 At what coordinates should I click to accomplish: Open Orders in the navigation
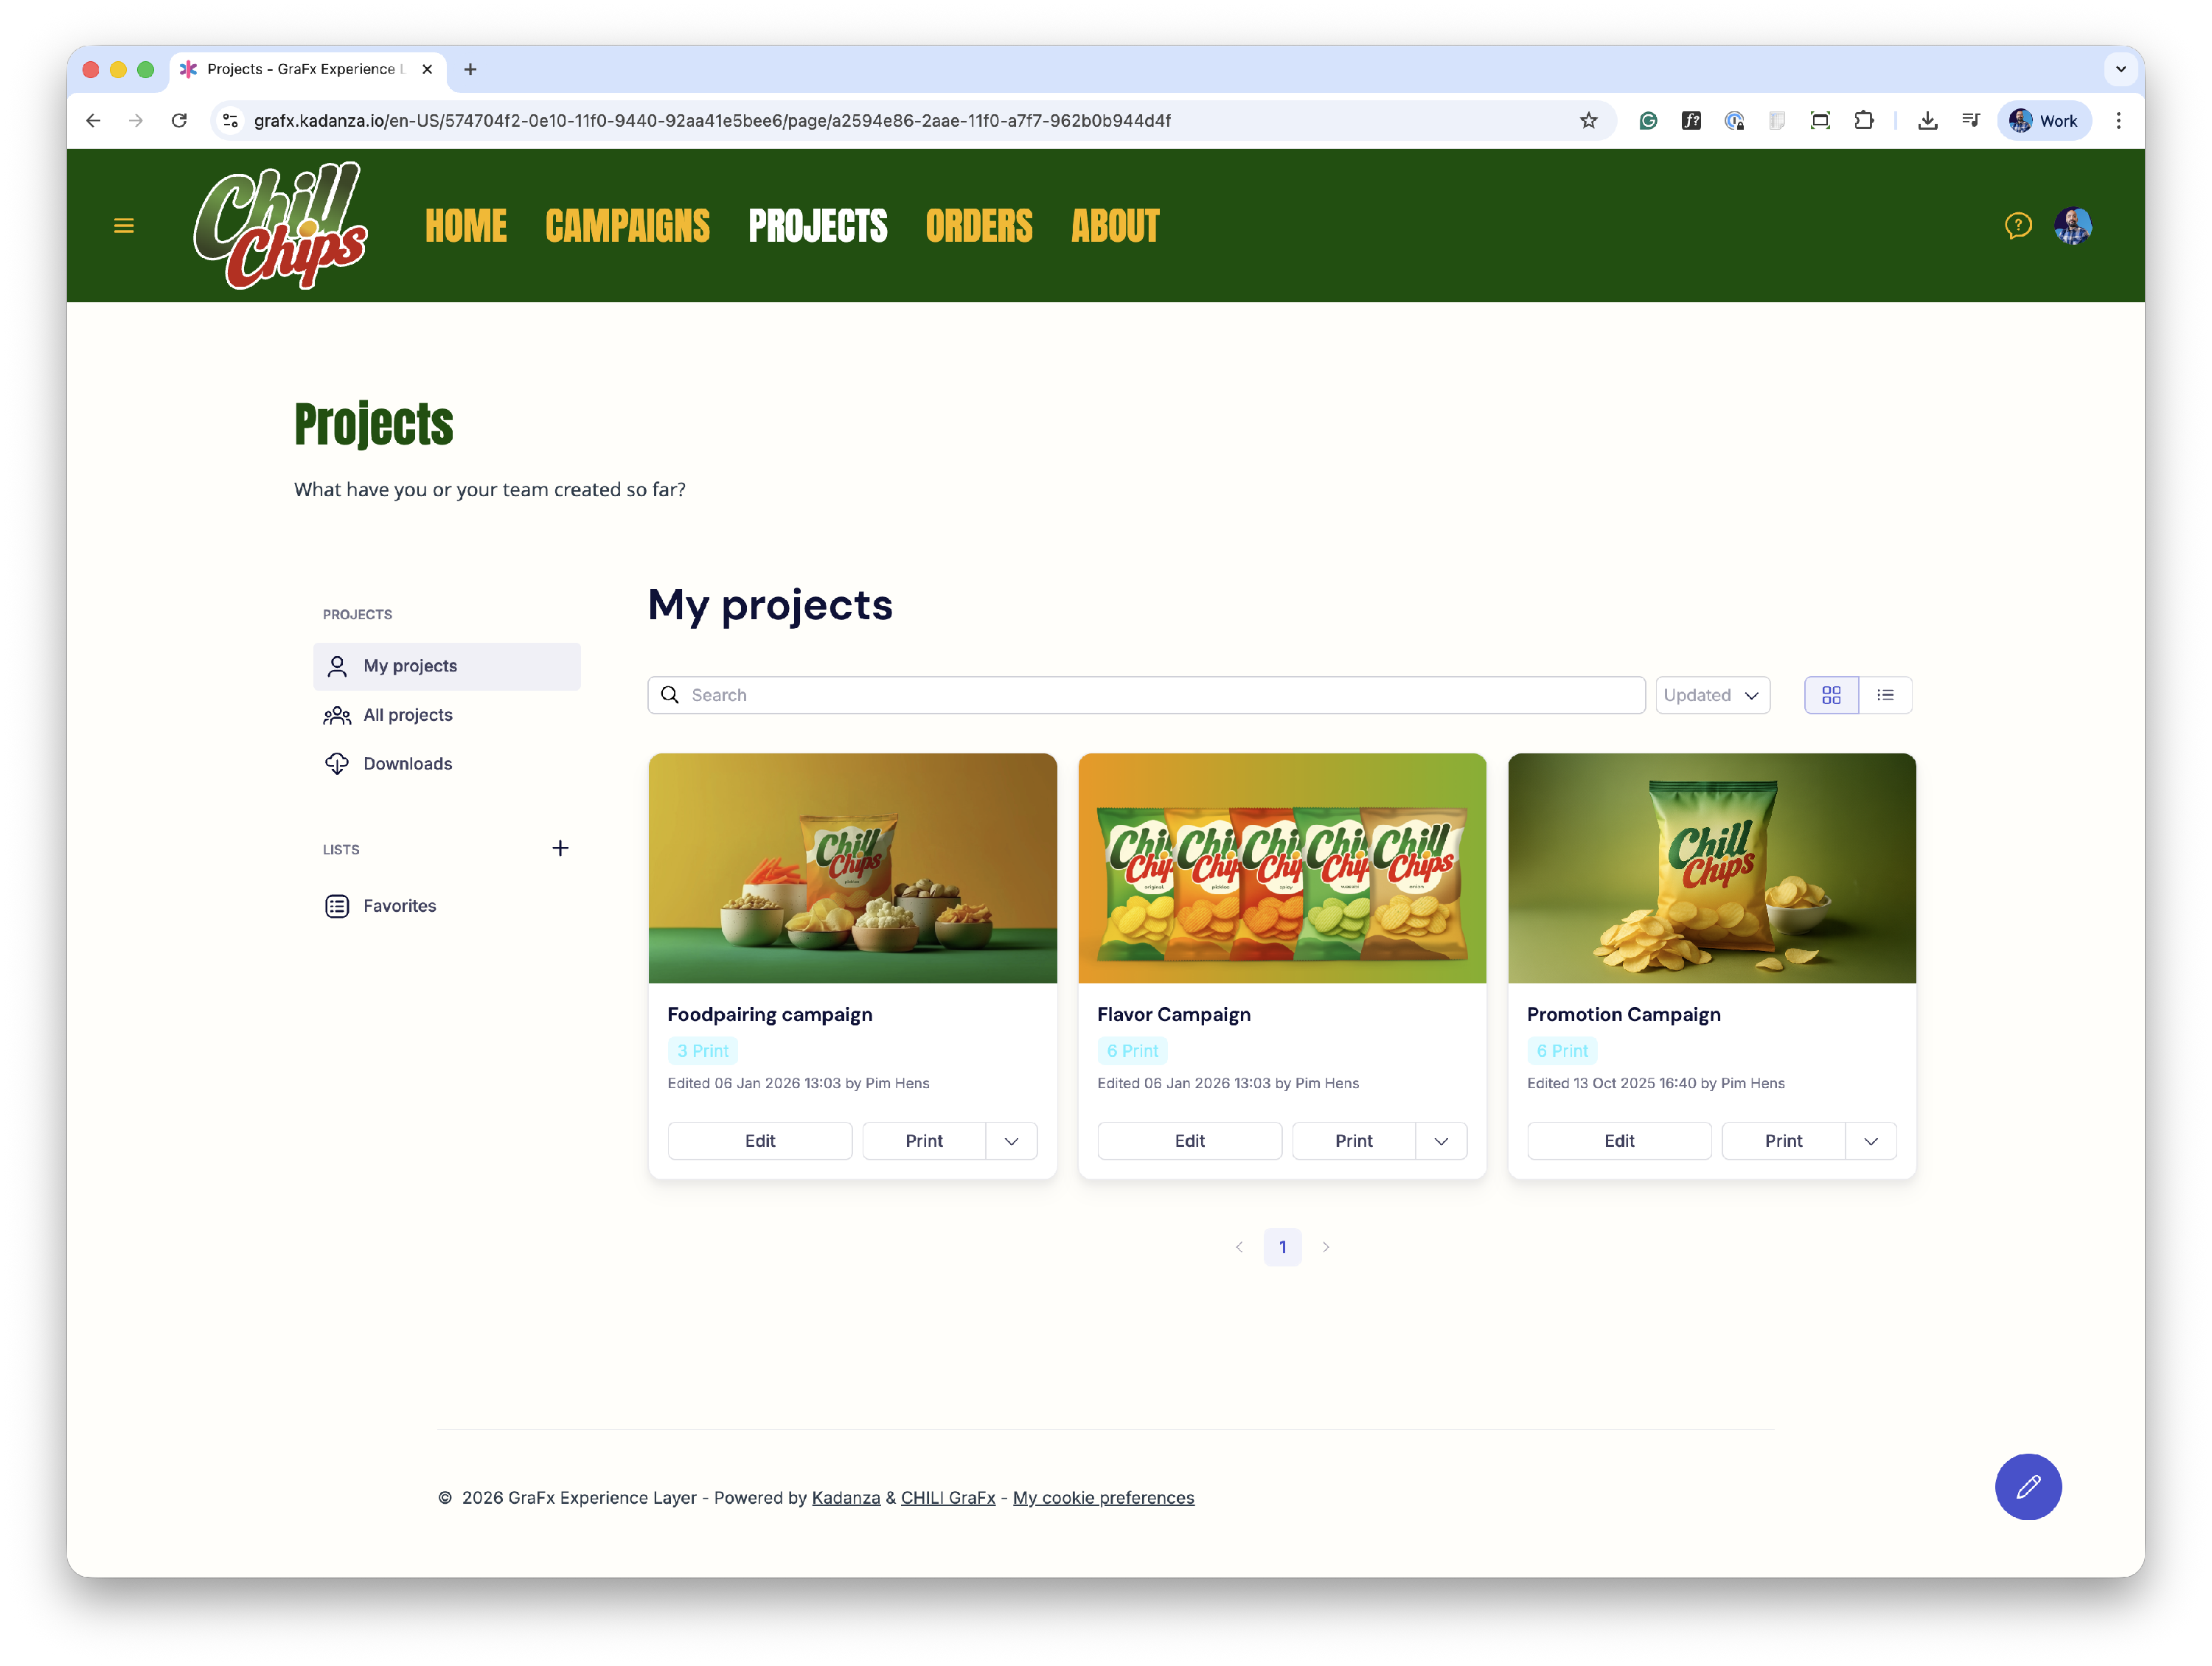point(978,226)
